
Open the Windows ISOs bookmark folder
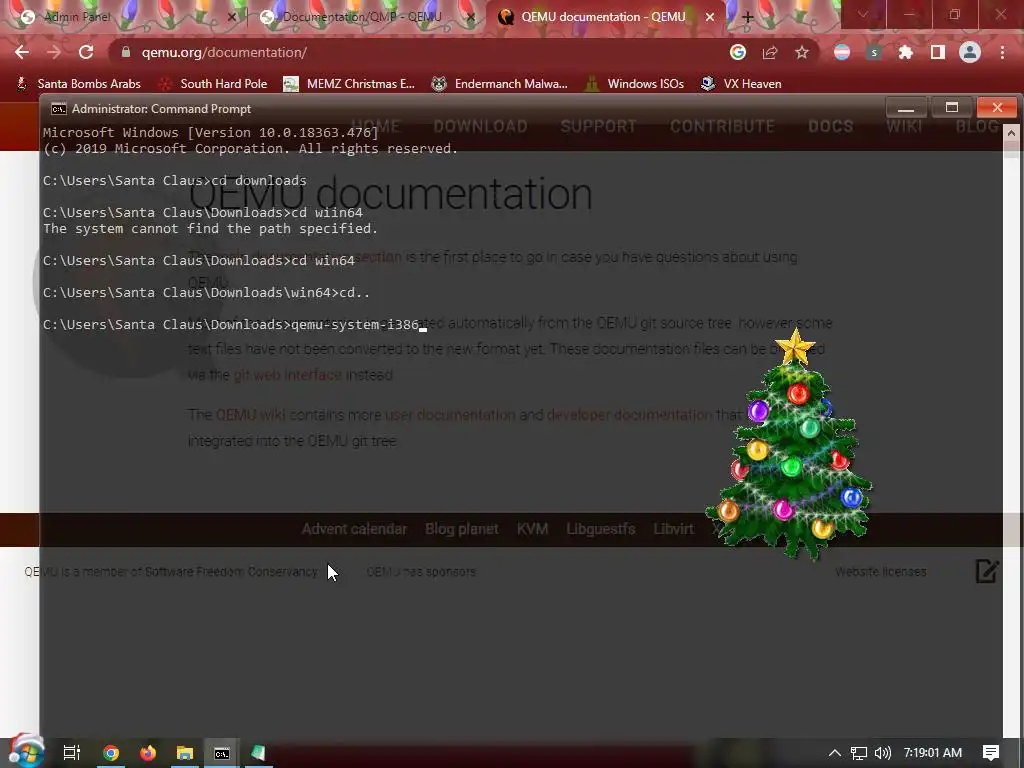click(634, 84)
